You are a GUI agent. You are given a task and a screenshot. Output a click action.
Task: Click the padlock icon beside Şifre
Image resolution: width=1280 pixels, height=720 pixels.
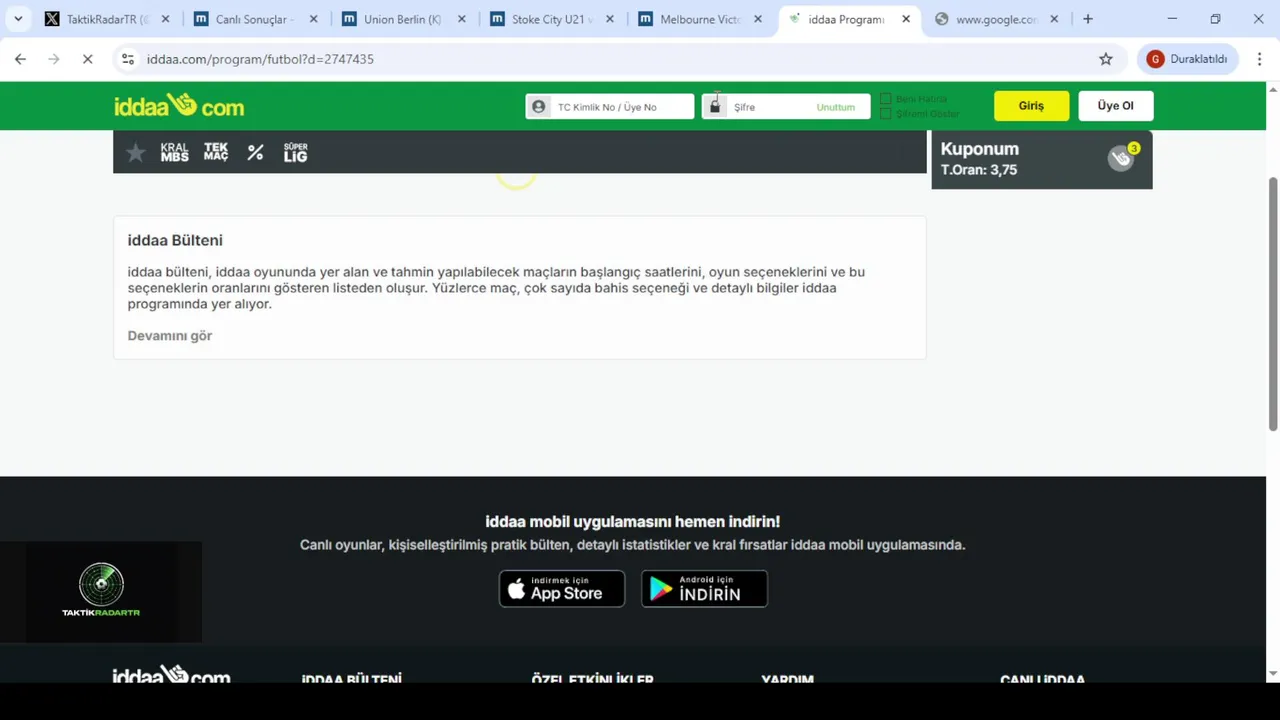[x=714, y=105]
